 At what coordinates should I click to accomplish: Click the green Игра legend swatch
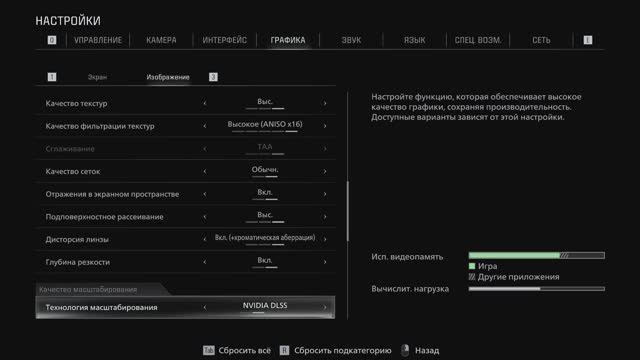pyautogui.click(x=472, y=266)
